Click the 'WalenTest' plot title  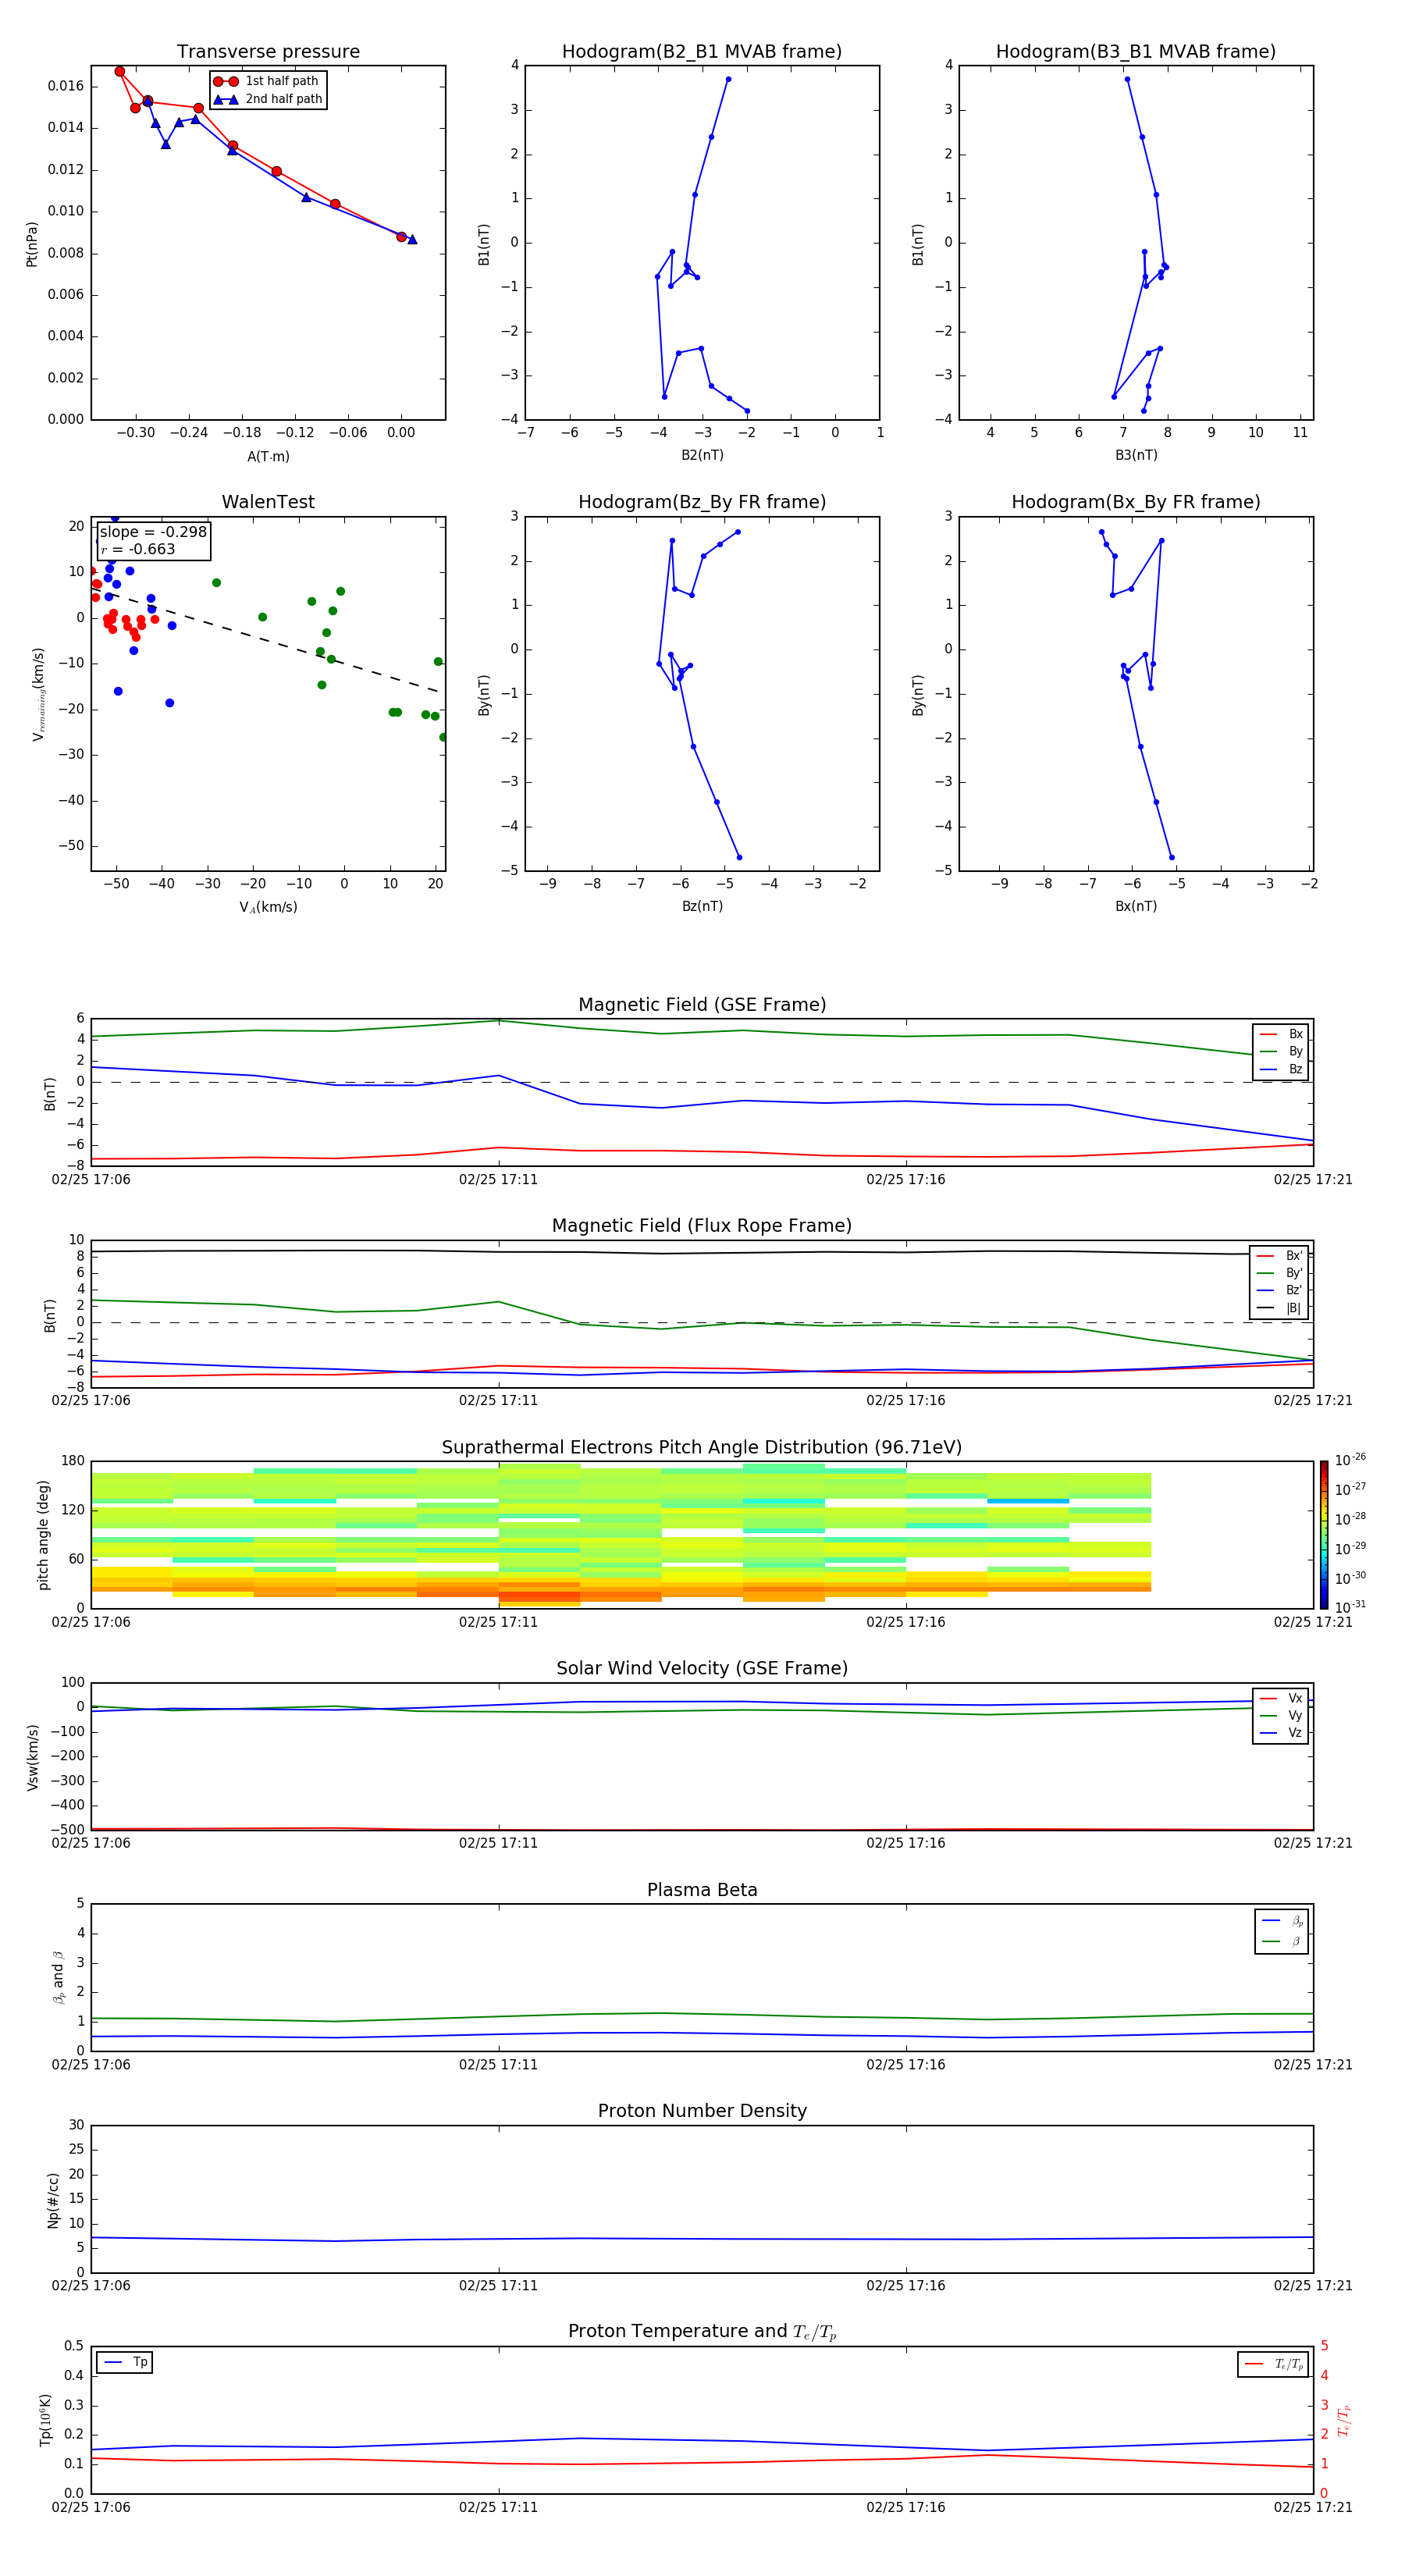(x=268, y=502)
